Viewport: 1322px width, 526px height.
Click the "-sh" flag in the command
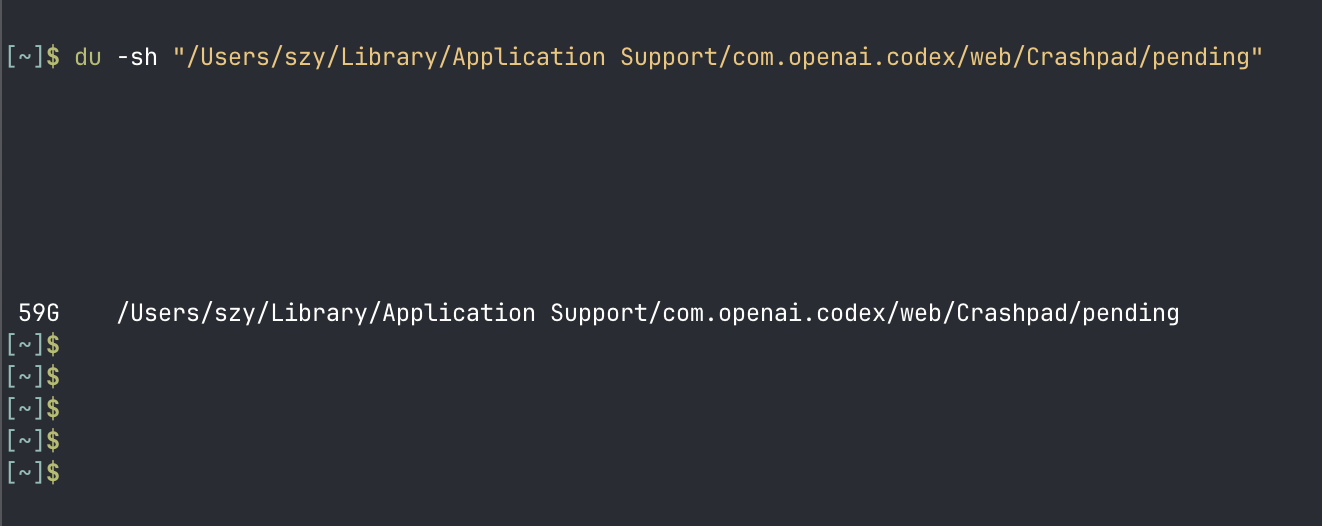(x=137, y=57)
